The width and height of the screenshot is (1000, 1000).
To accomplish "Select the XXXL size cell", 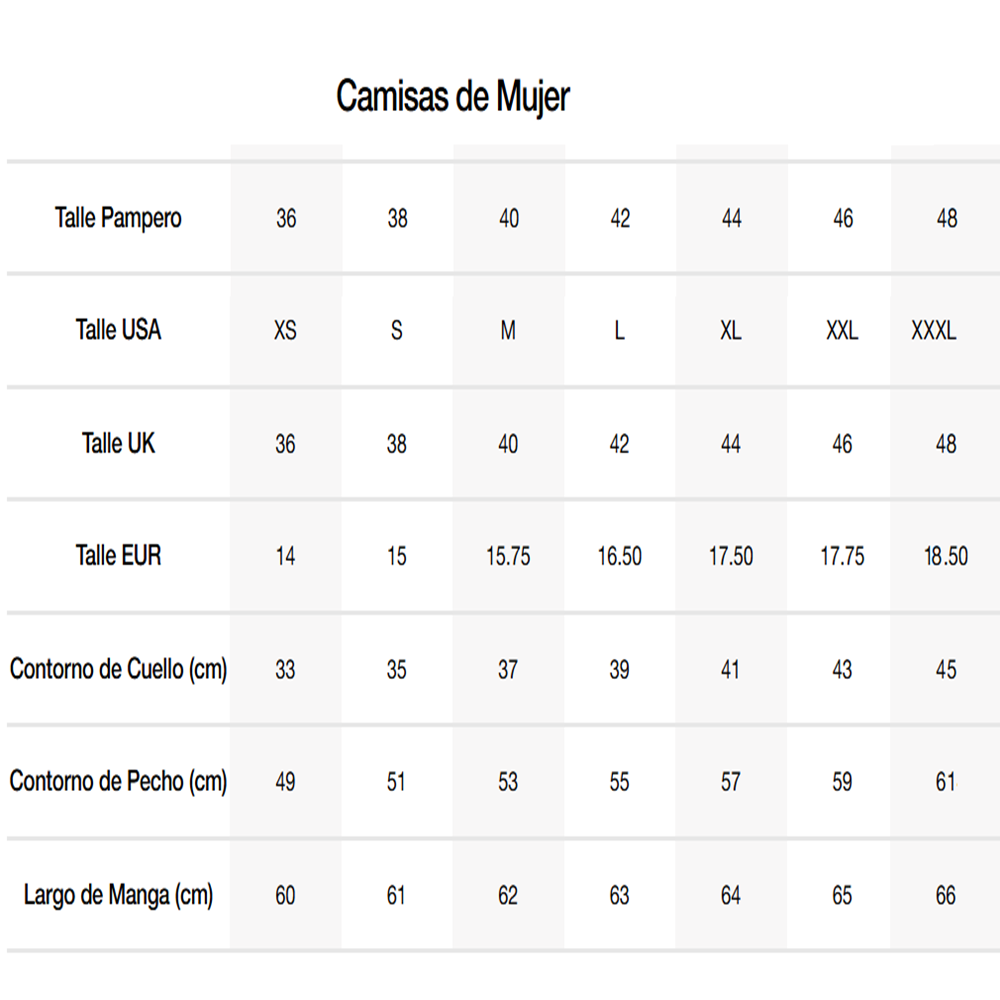I will pyautogui.click(x=934, y=331).
